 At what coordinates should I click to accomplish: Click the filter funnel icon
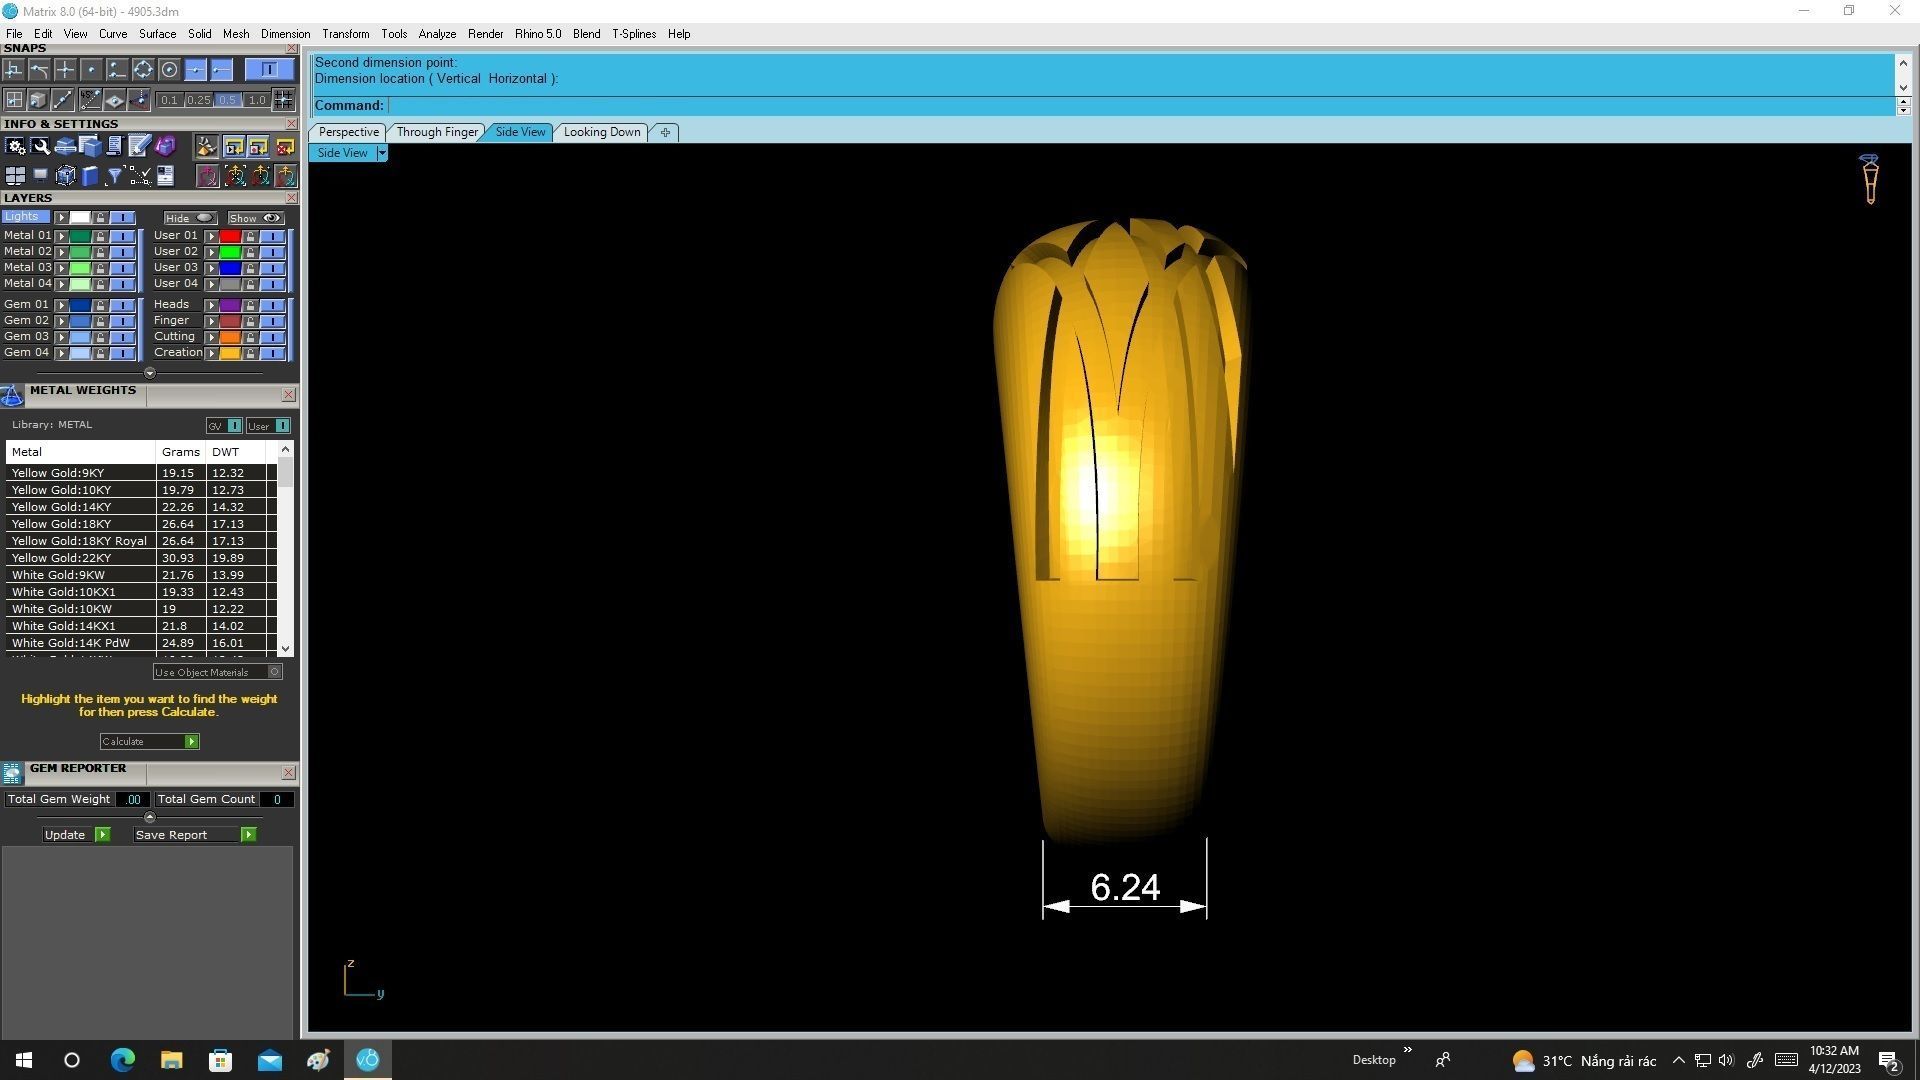point(114,177)
